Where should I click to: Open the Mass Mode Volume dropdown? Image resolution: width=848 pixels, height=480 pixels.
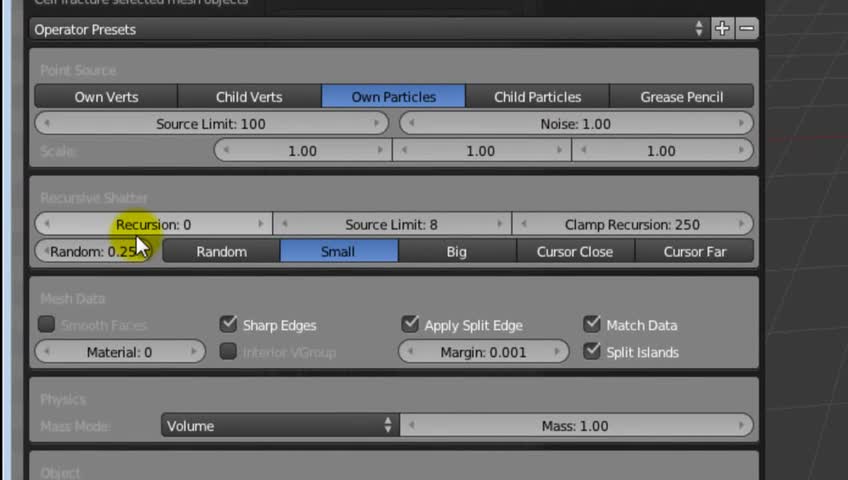[x=280, y=425]
